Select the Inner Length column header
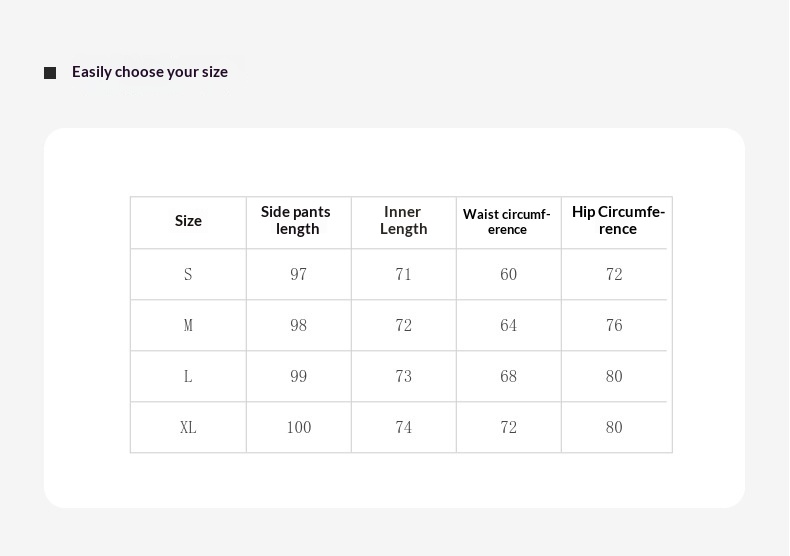 [403, 220]
